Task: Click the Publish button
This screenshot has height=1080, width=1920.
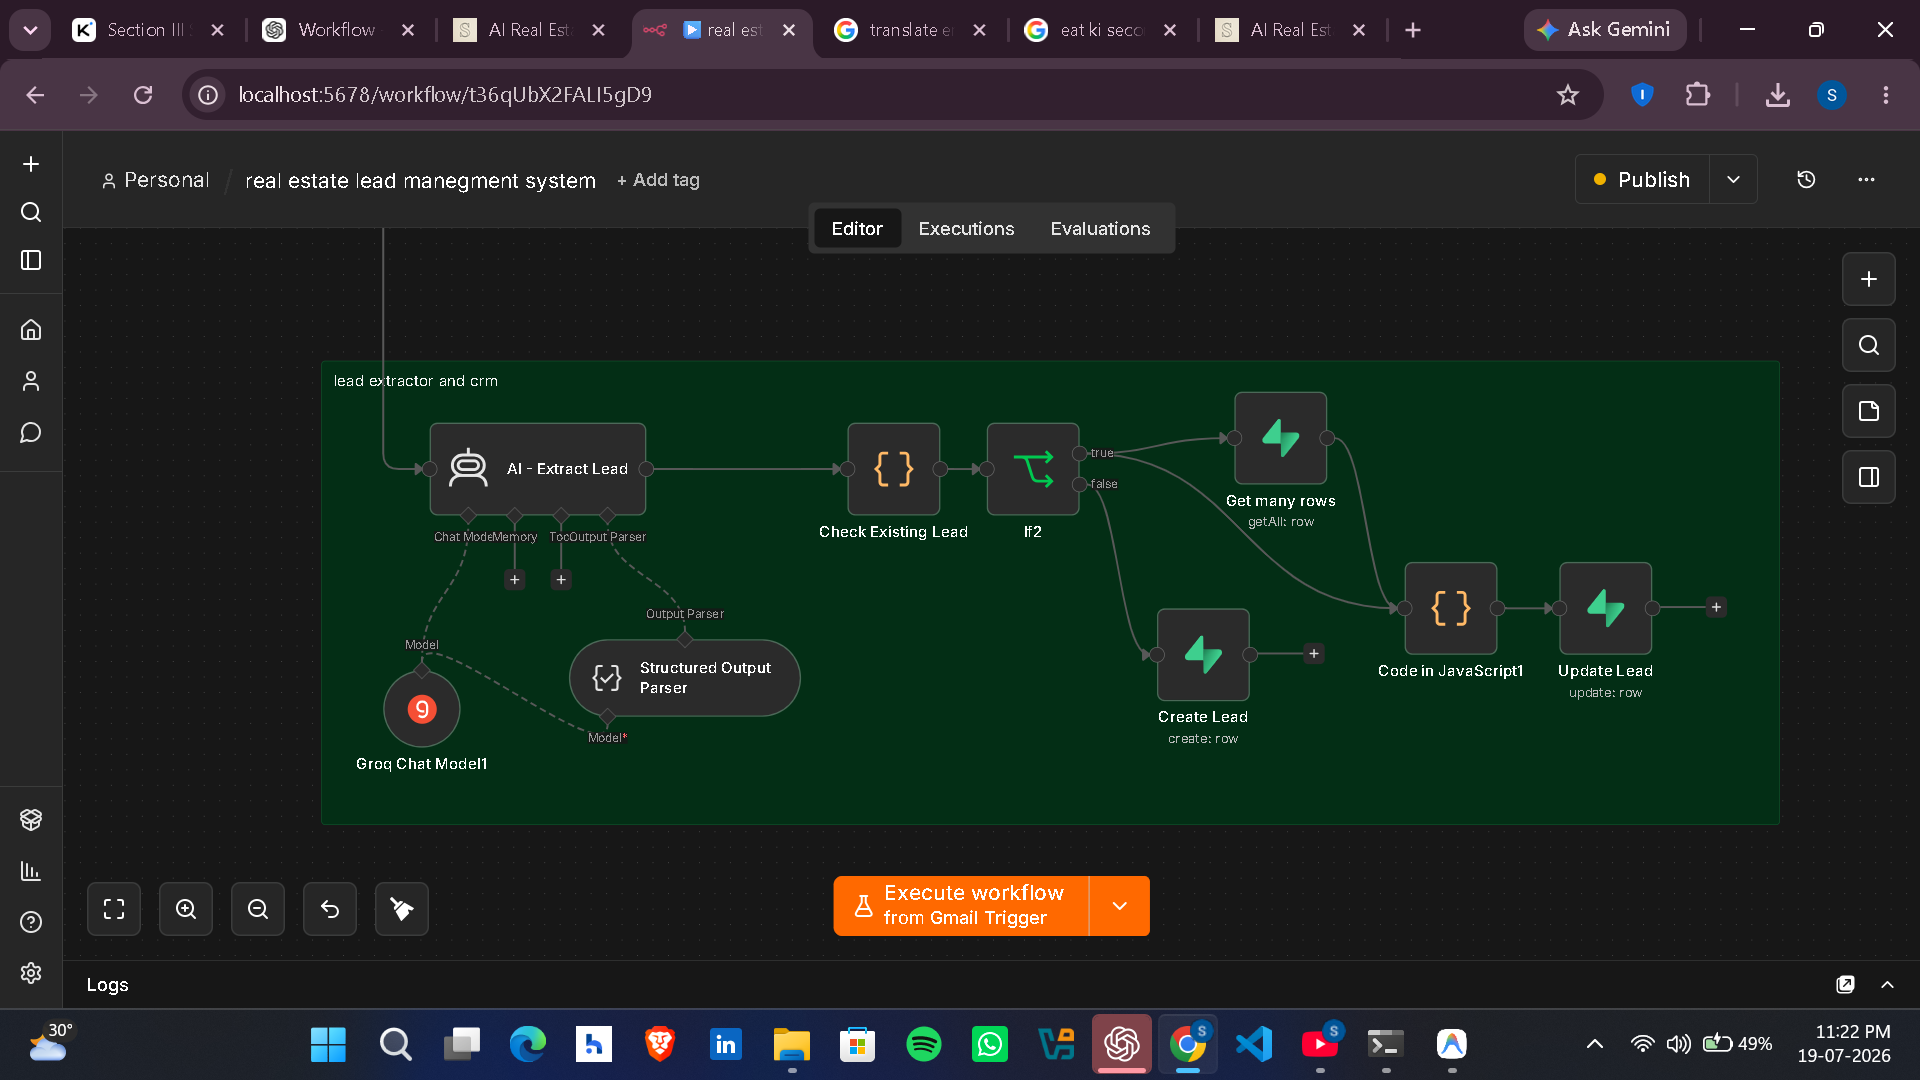Action: [x=1642, y=180]
